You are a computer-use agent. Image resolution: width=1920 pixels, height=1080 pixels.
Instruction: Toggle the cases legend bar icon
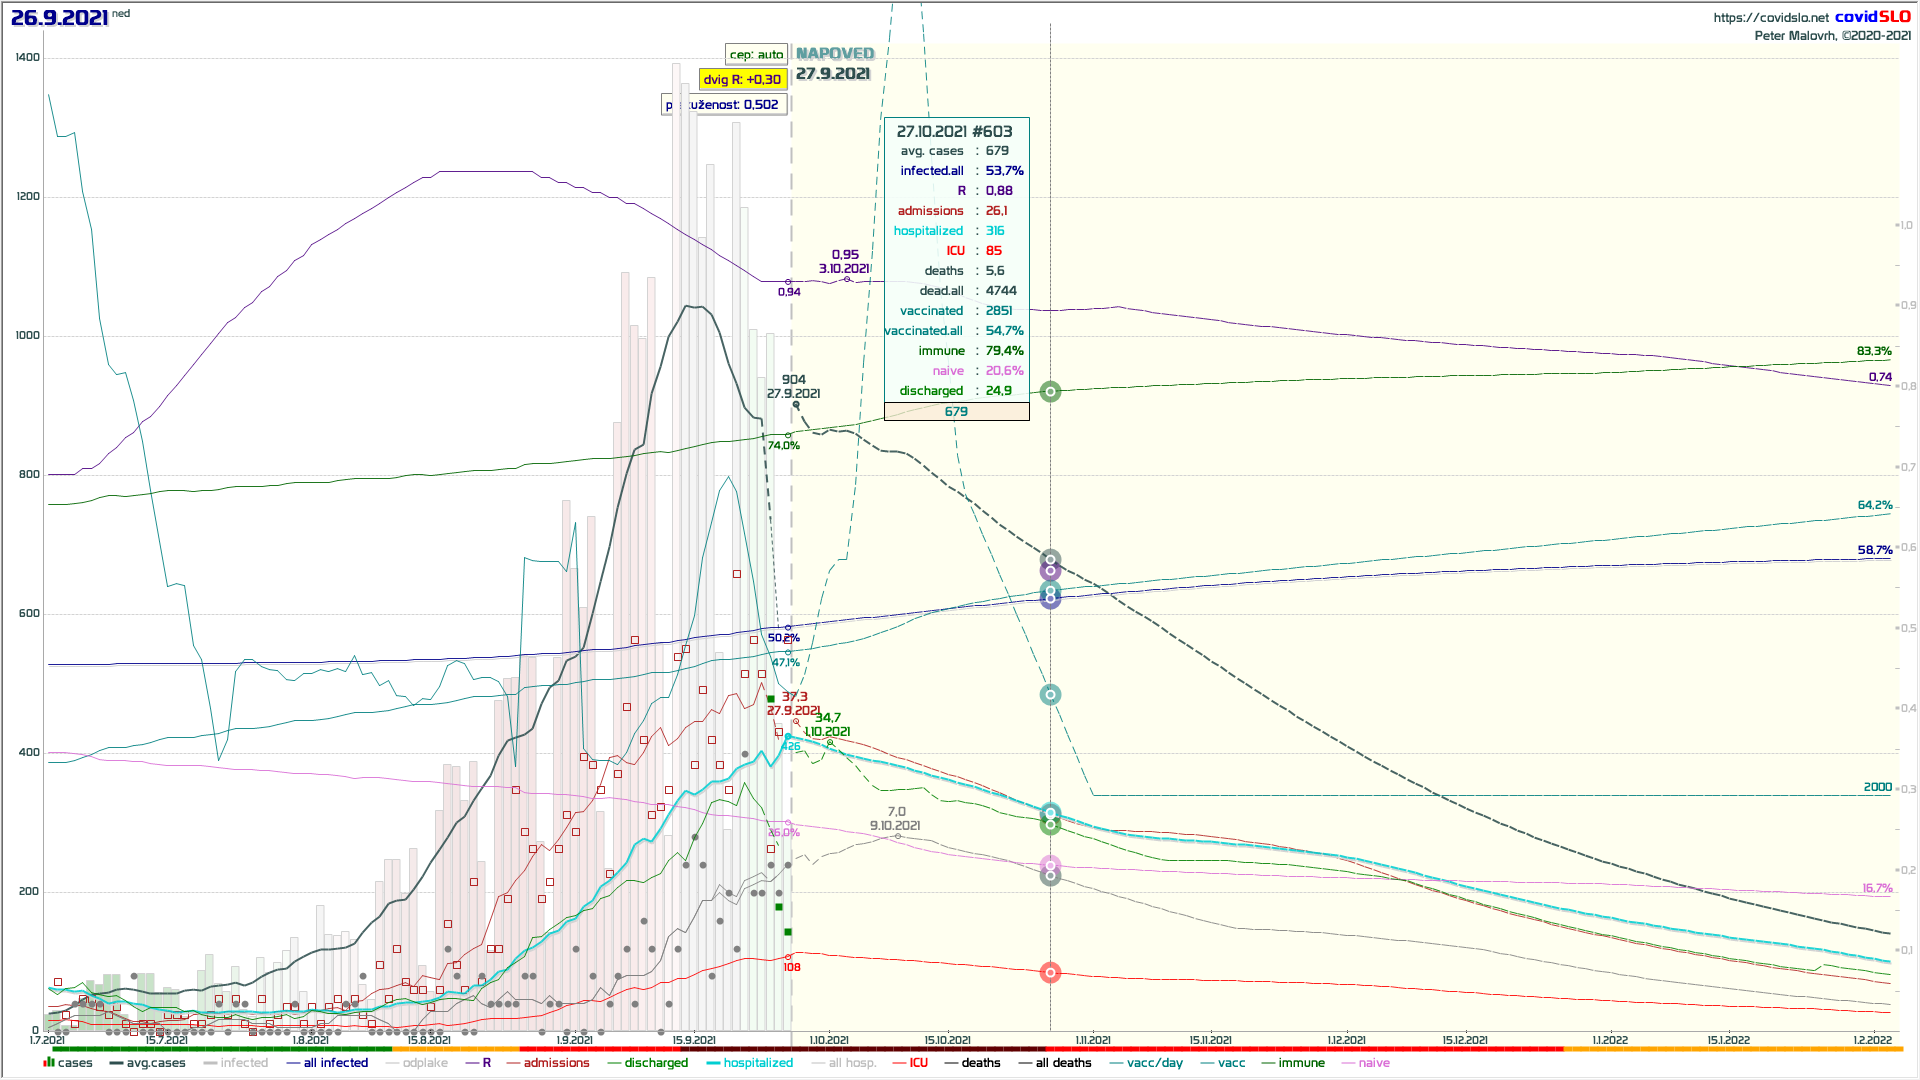point(49,1063)
